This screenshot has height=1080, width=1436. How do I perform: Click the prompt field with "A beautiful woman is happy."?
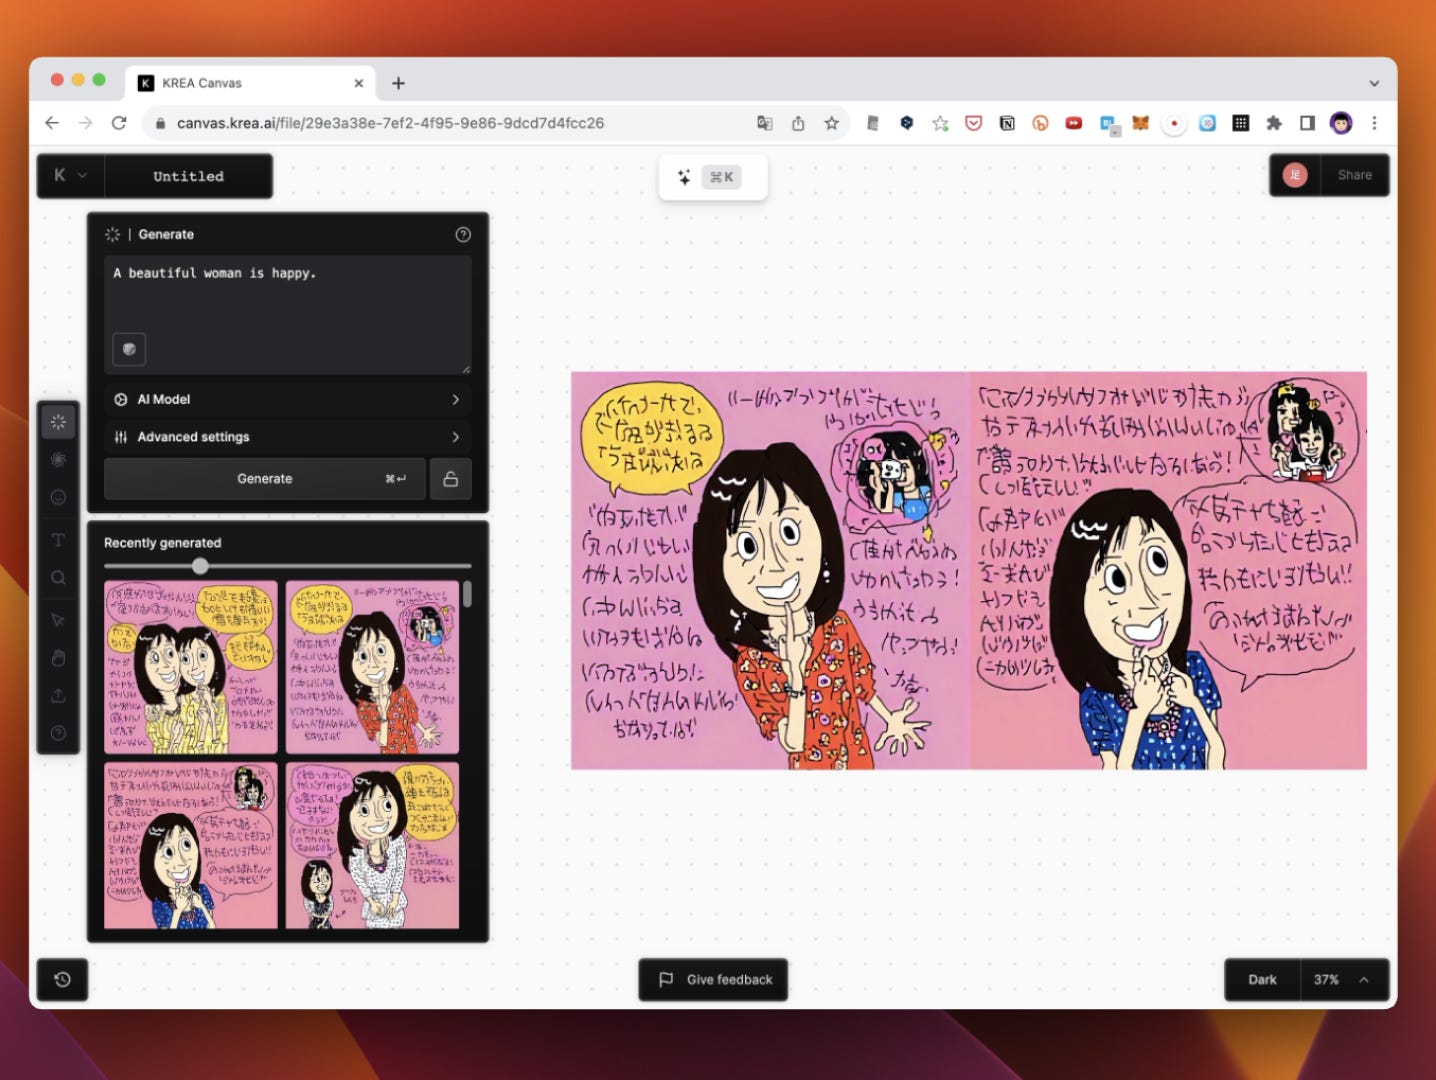(x=288, y=314)
